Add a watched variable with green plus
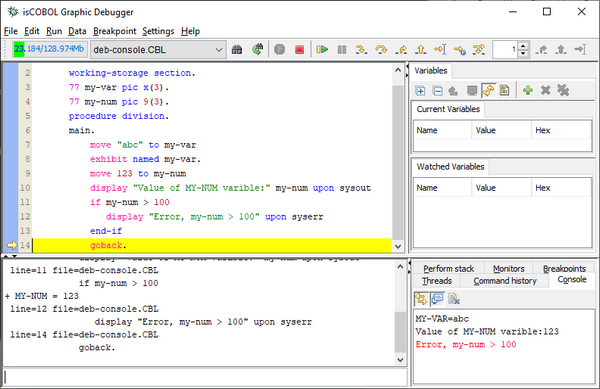The width and height of the screenshot is (600, 389). (x=528, y=90)
